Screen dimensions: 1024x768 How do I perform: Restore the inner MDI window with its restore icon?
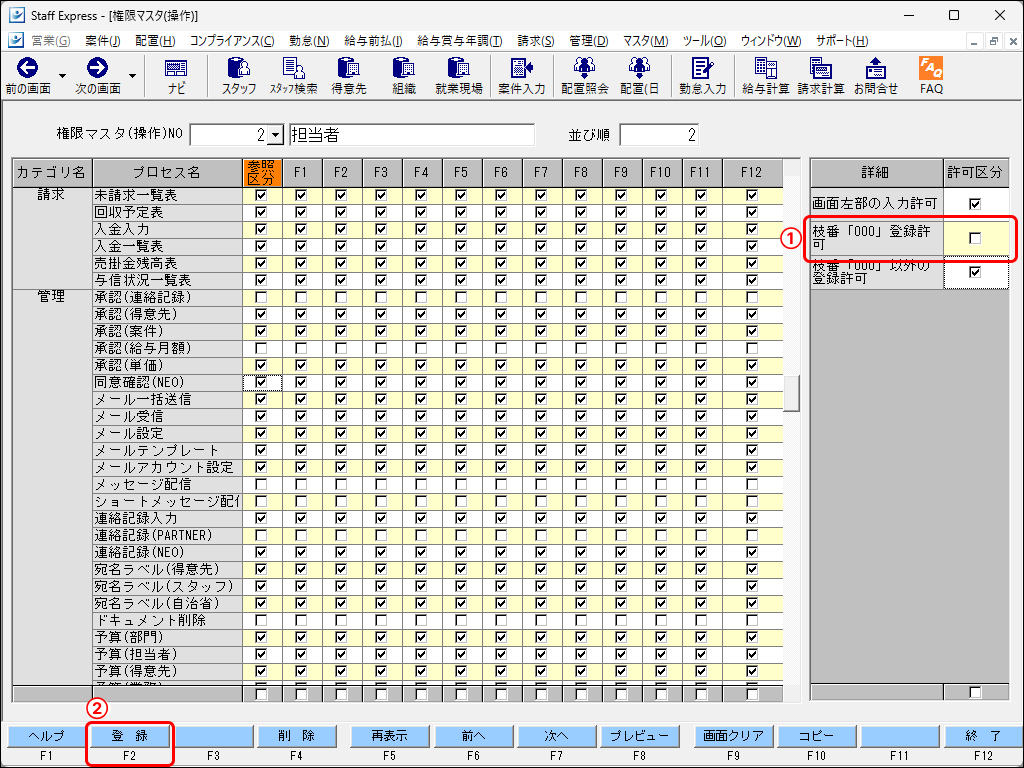993,40
